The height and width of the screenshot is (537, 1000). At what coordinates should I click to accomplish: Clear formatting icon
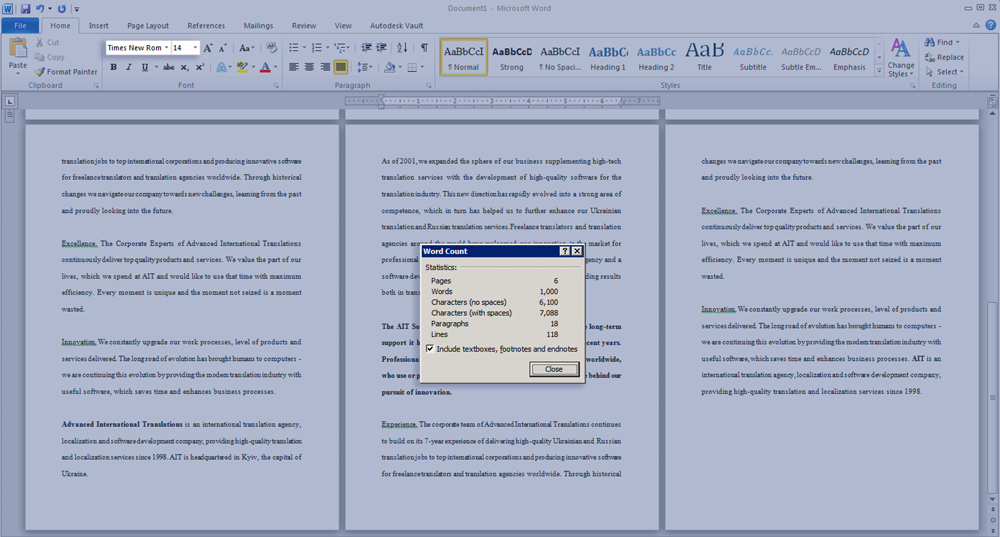point(272,48)
